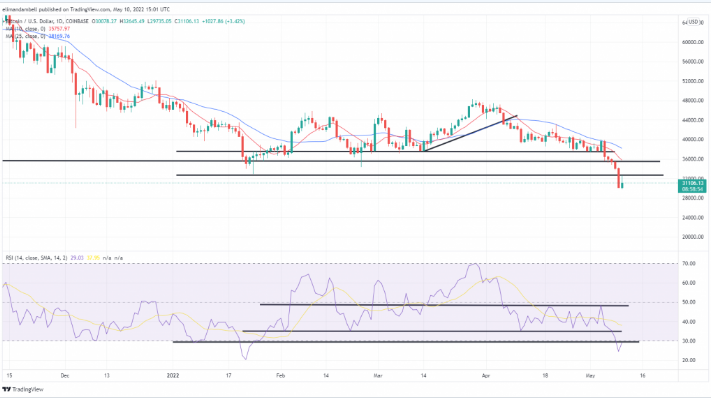Click the 60000.00 price scale label

click(693, 42)
